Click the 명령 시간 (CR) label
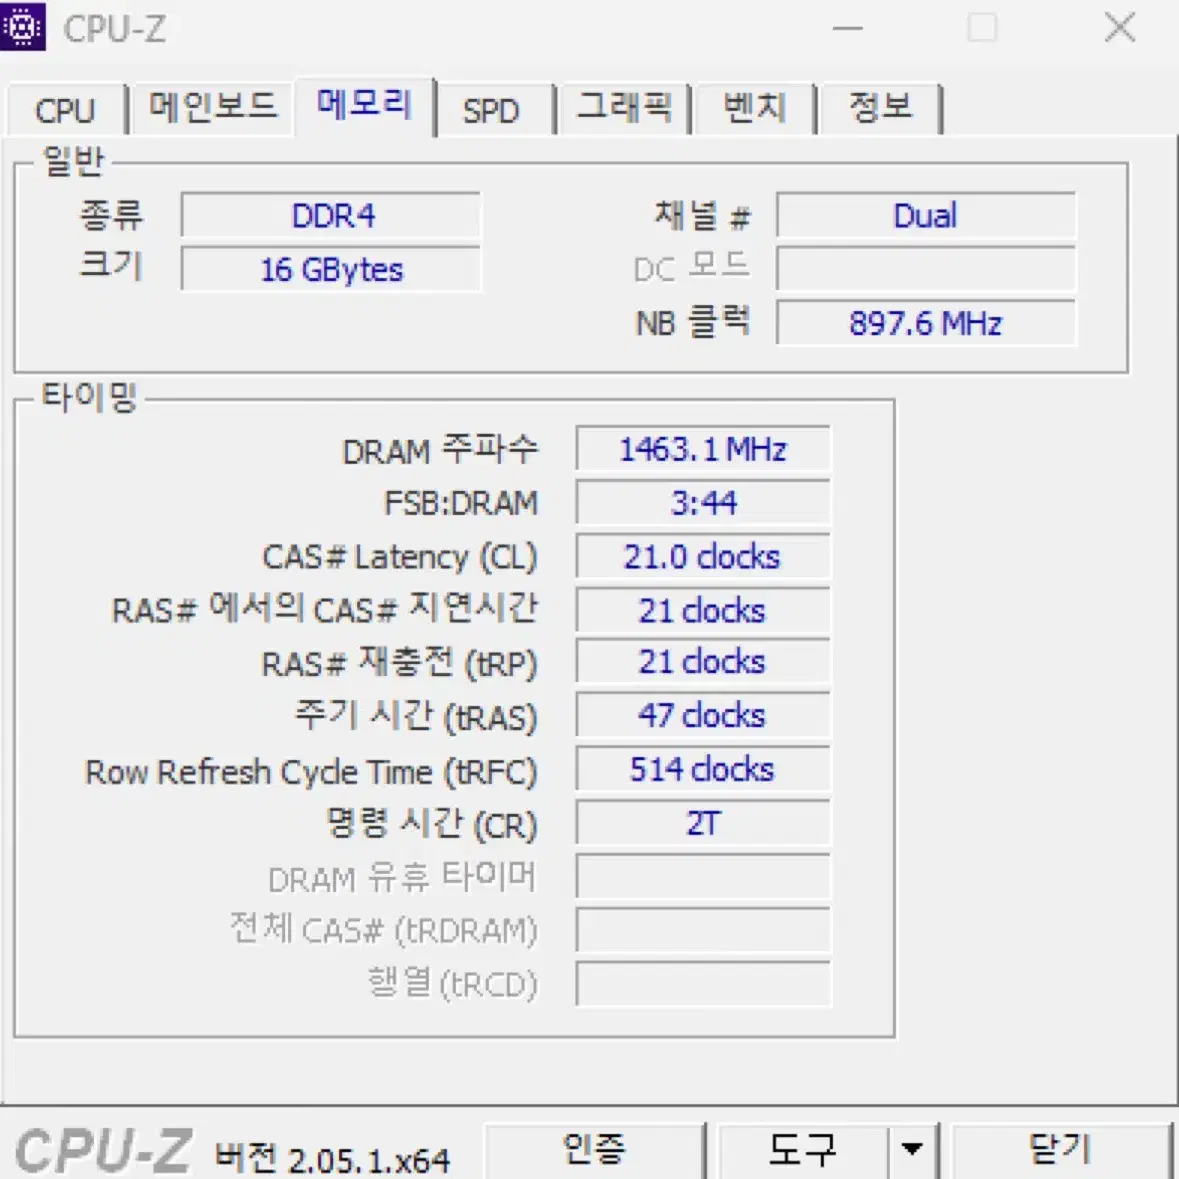This screenshot has width=1179, height=1179. (x=432, y=825)
